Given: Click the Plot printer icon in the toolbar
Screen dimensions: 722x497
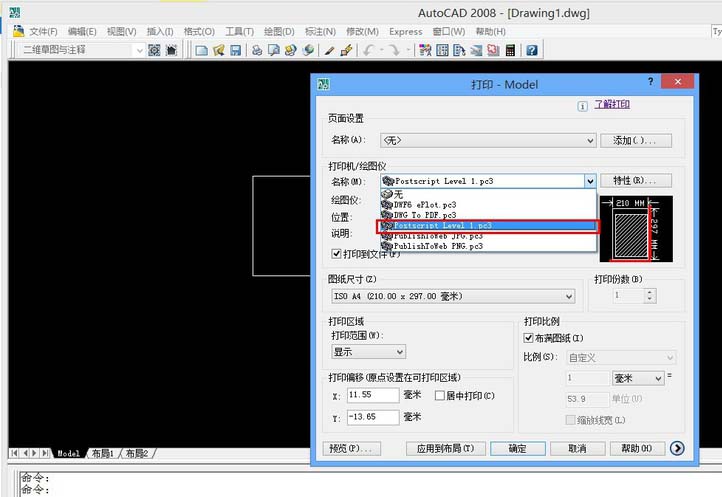Looking at the screenshot, I should point(257,50).
